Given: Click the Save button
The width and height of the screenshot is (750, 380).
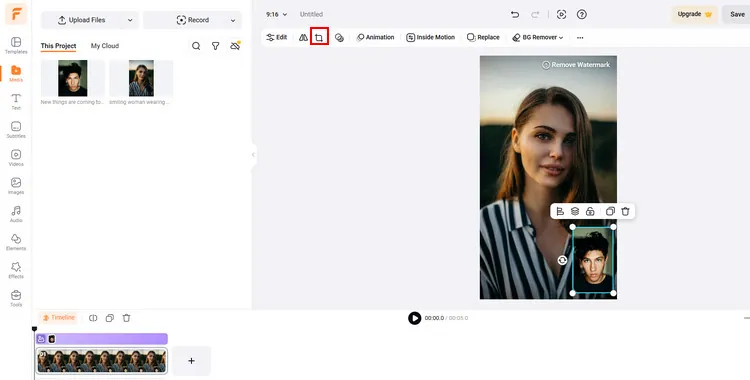Looking at the screenshot, I should pyautogui.click(x=737, y=14).
